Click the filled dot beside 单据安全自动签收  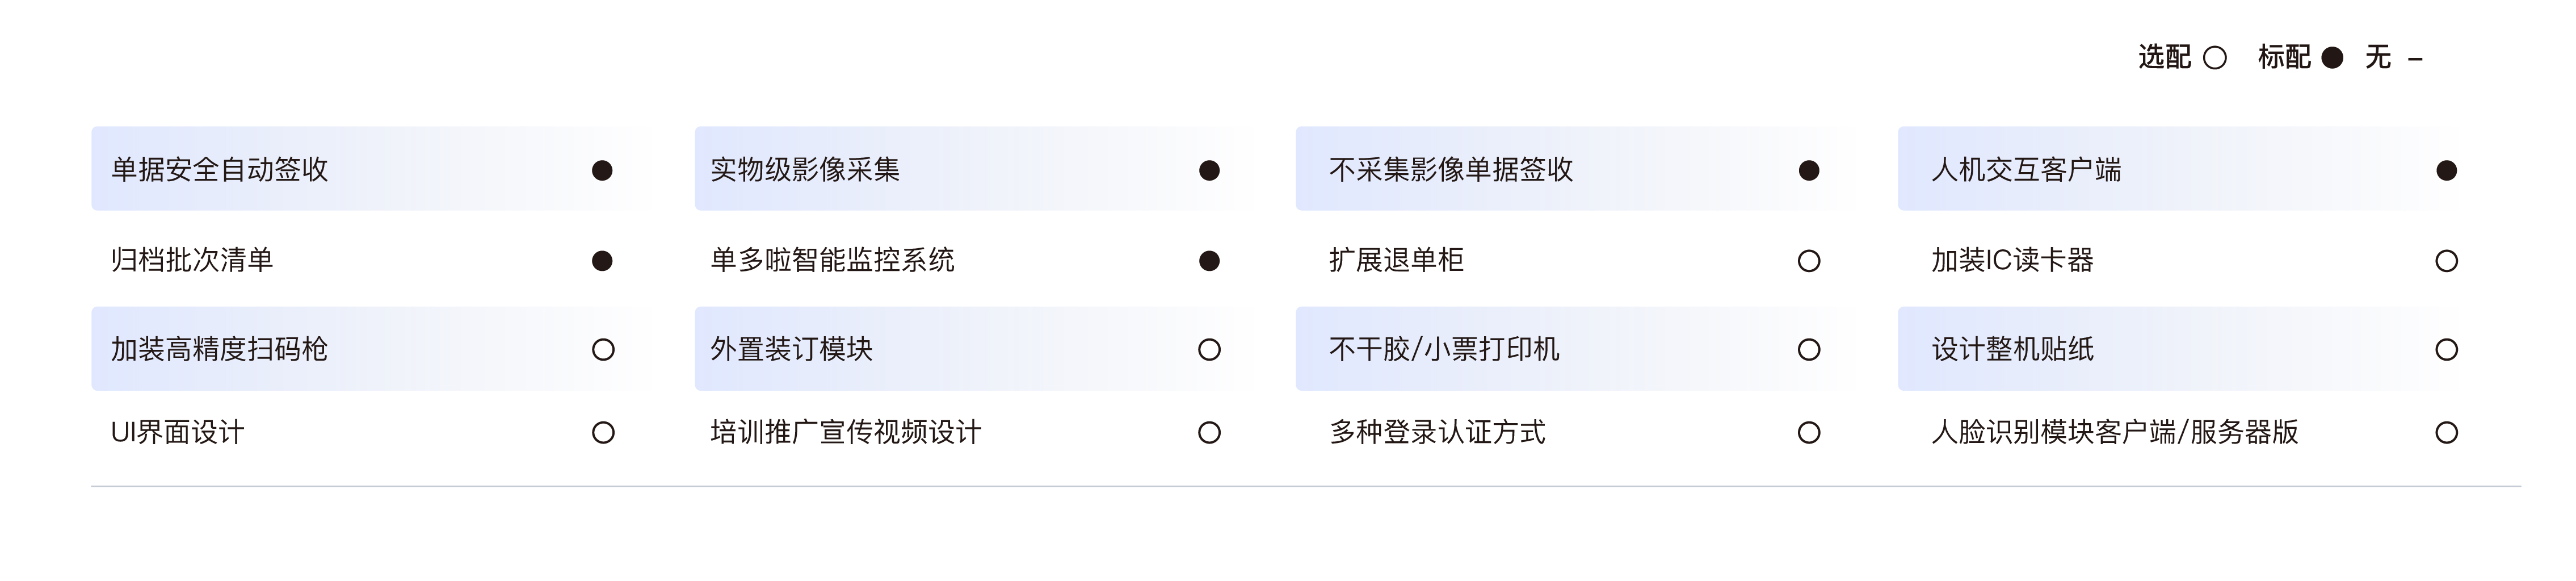tap(602, 170)
